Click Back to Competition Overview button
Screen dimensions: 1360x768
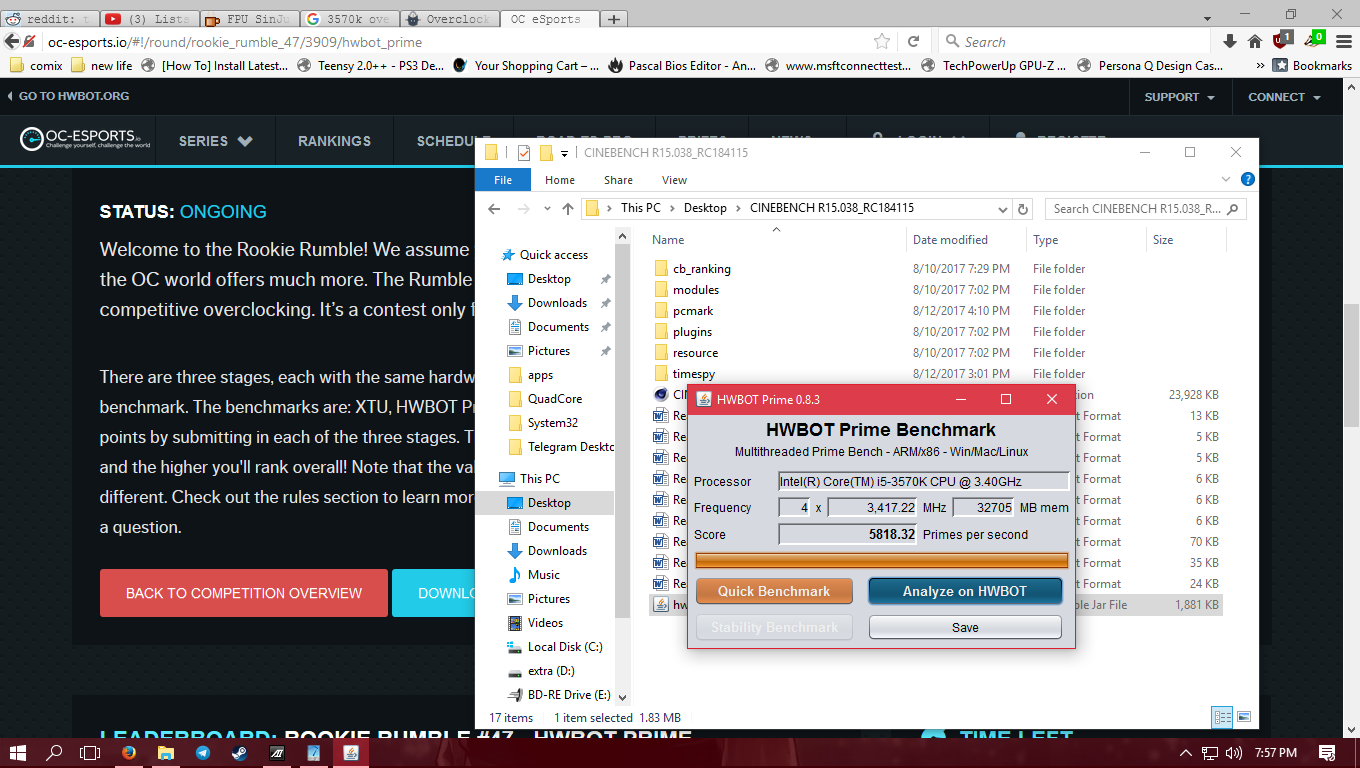(x=244, y=593)
